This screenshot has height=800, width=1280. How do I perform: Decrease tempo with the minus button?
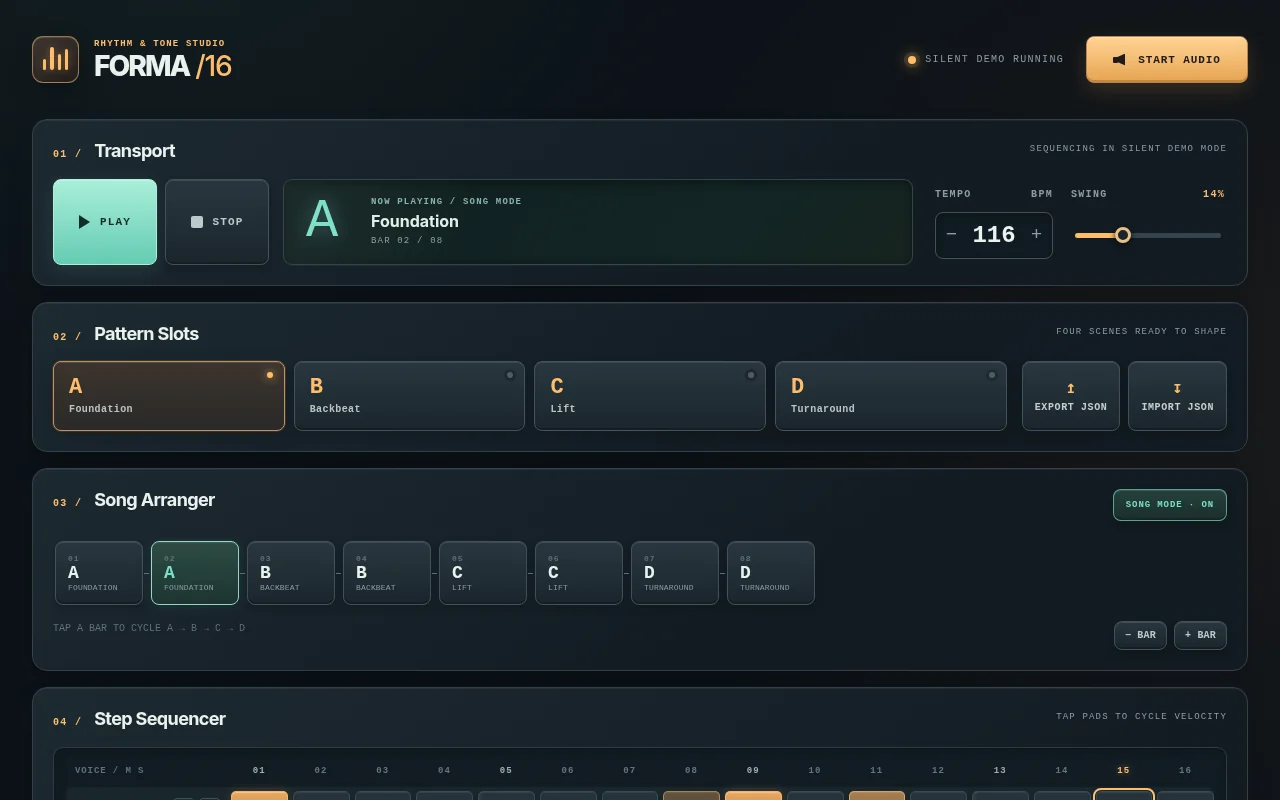tap(951, 235)
